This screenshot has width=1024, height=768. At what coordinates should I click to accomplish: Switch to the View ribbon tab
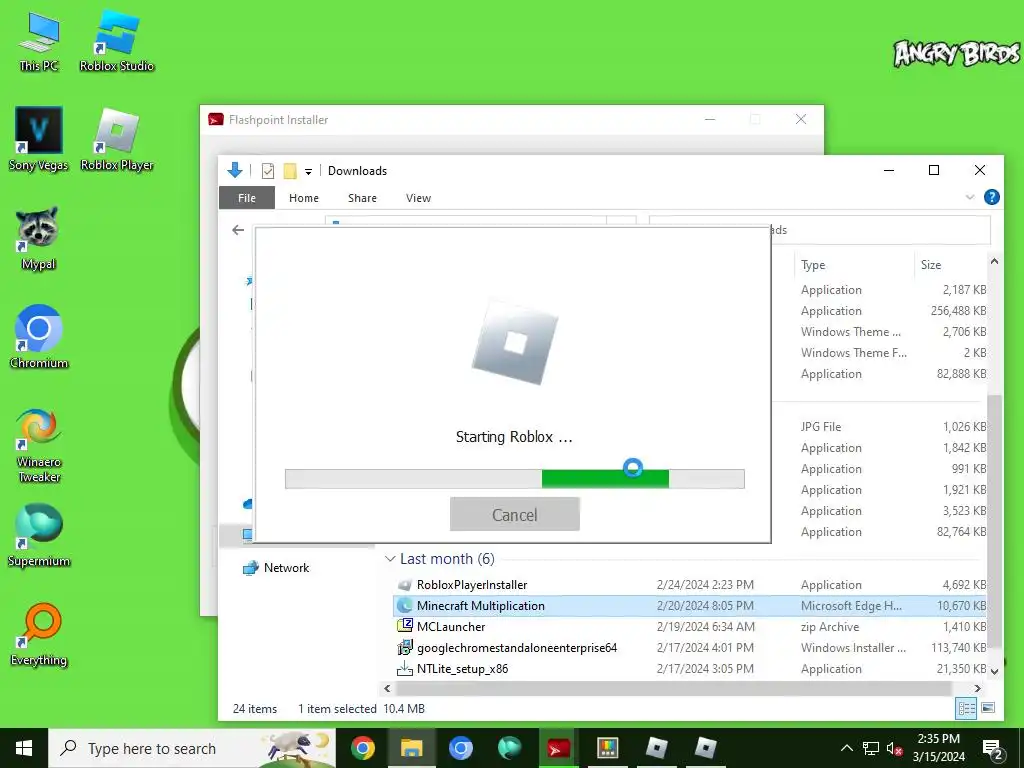point(418,198)
